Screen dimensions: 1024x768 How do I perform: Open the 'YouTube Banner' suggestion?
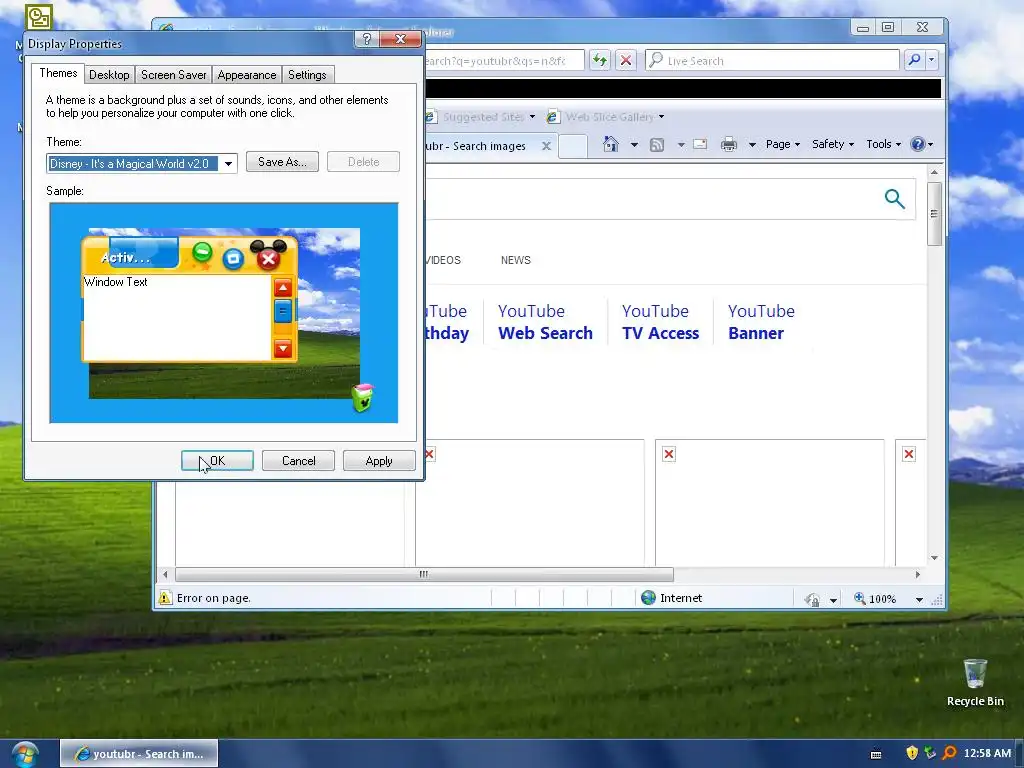(761, 322)
